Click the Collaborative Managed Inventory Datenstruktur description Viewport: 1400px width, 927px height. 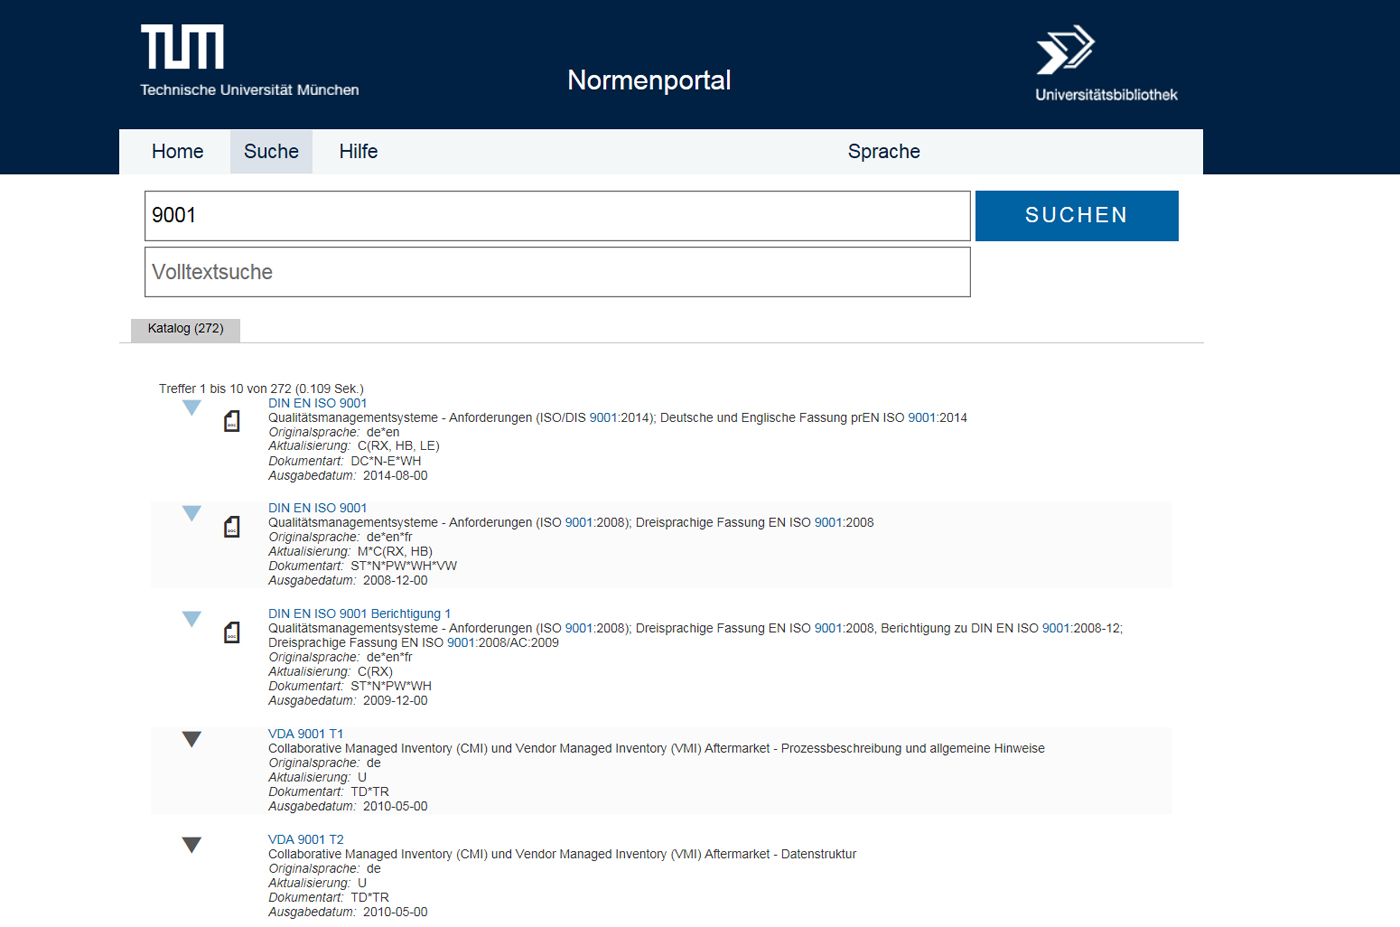point(562,854)
